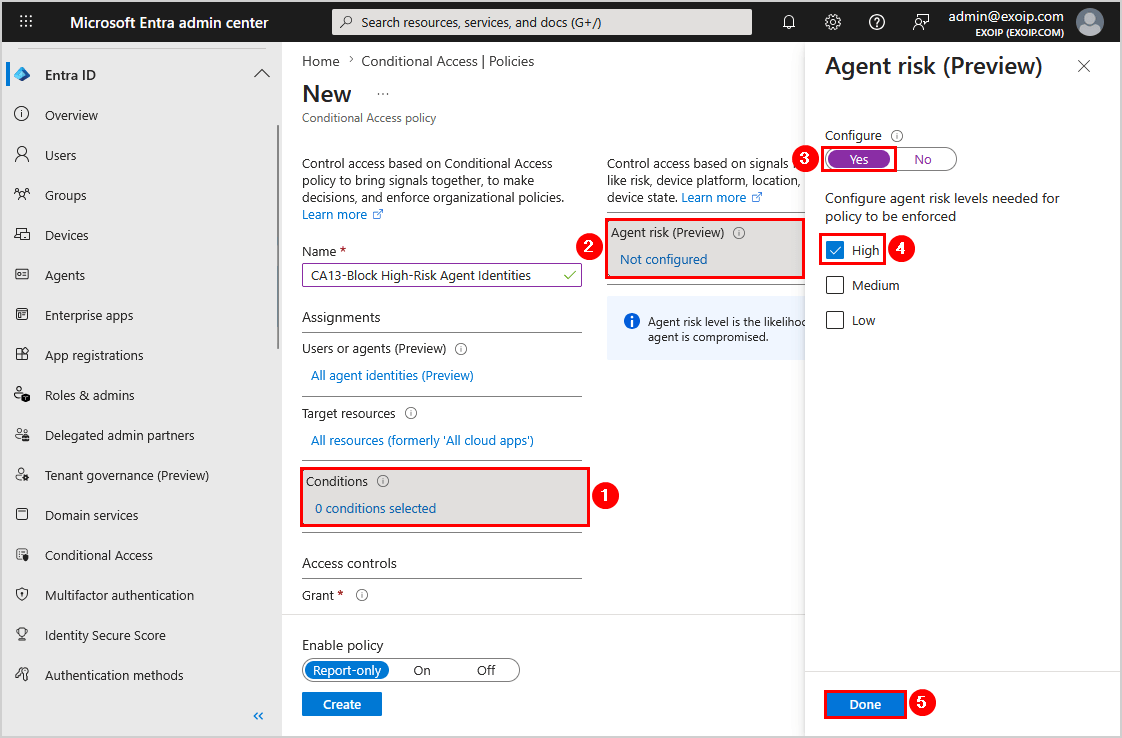Open the app launcher waffle icon
This screenshot has width=1122, height=738.
coord(26,21)
